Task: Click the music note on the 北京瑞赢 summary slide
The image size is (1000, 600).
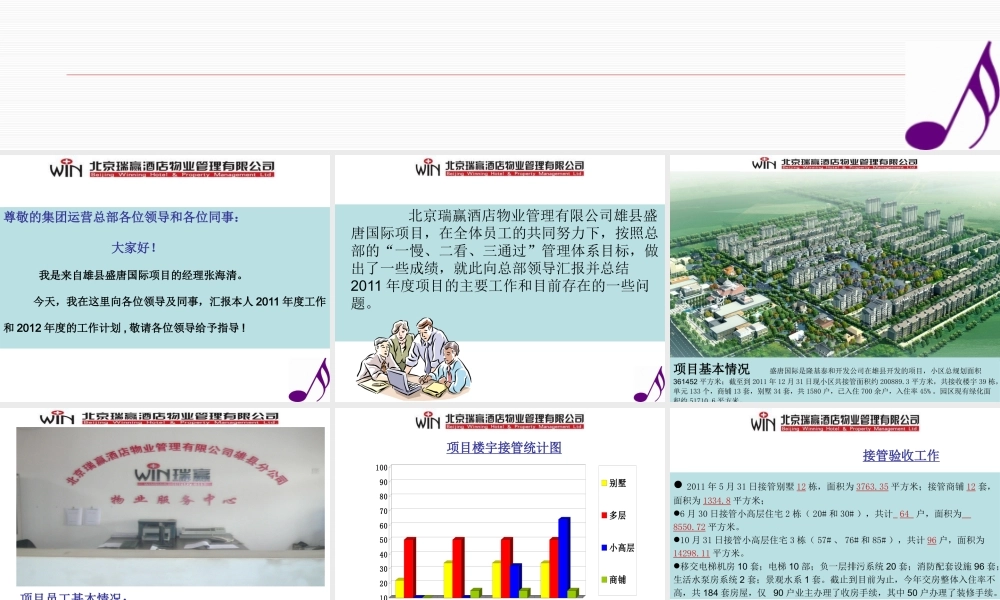Action: [x=649, y=384]
